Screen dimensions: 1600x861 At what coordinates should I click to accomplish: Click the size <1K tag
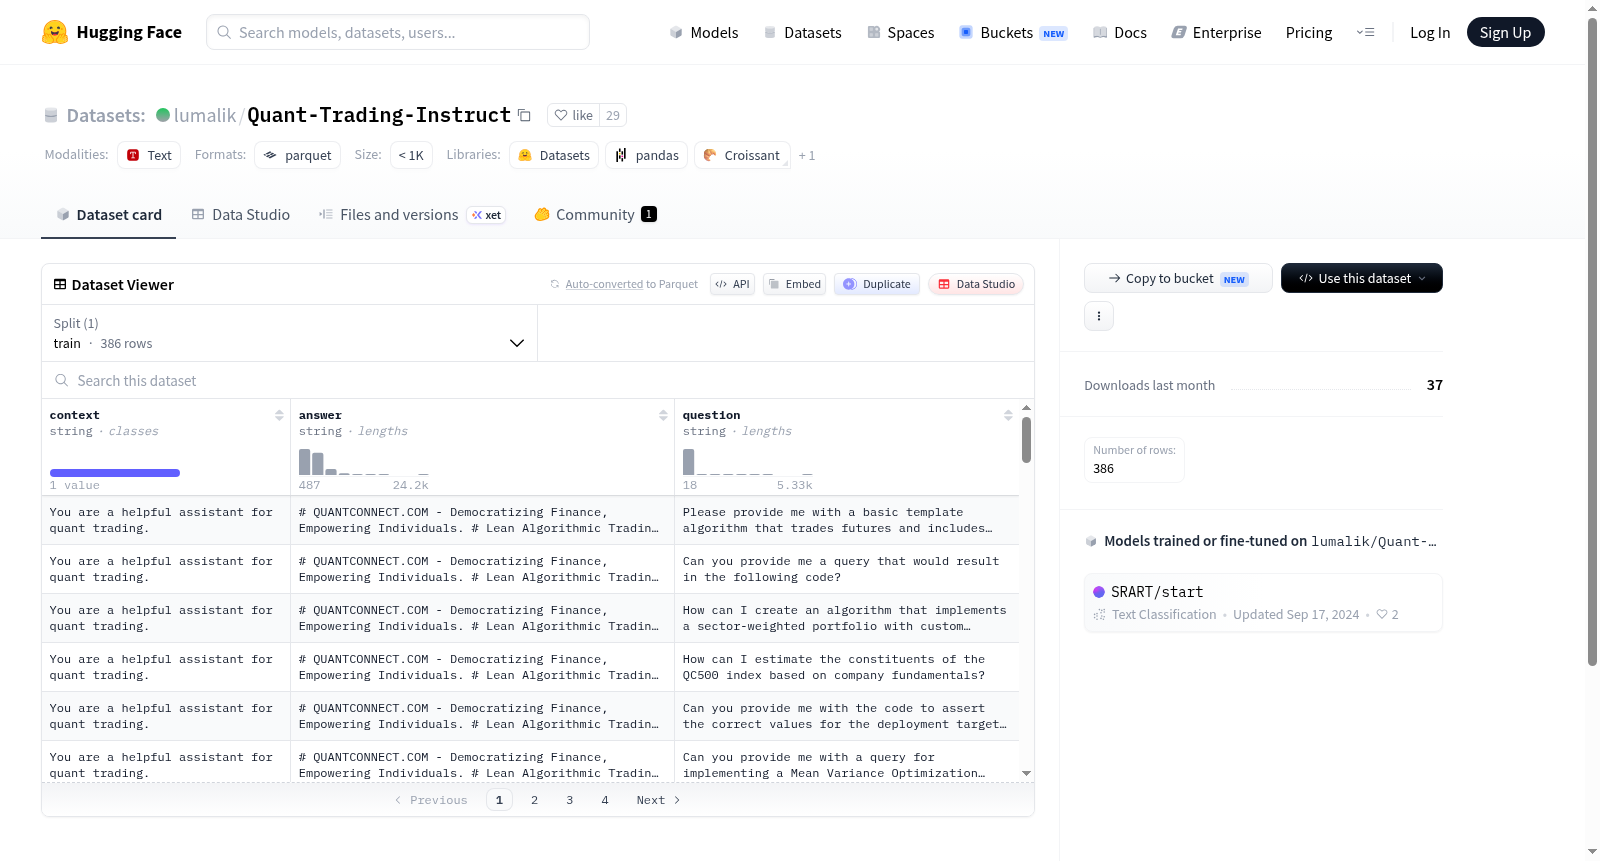411,155
